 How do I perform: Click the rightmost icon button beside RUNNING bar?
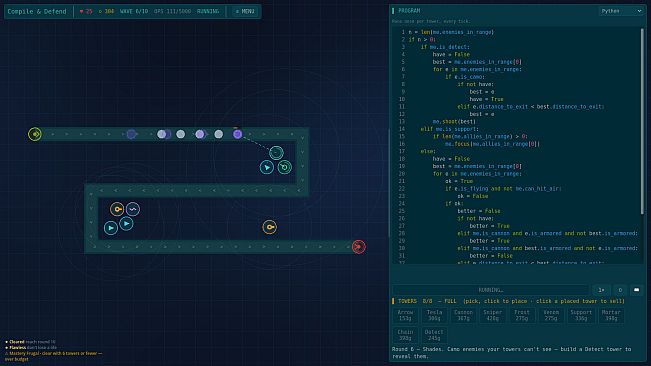click(x=636, y=290)
